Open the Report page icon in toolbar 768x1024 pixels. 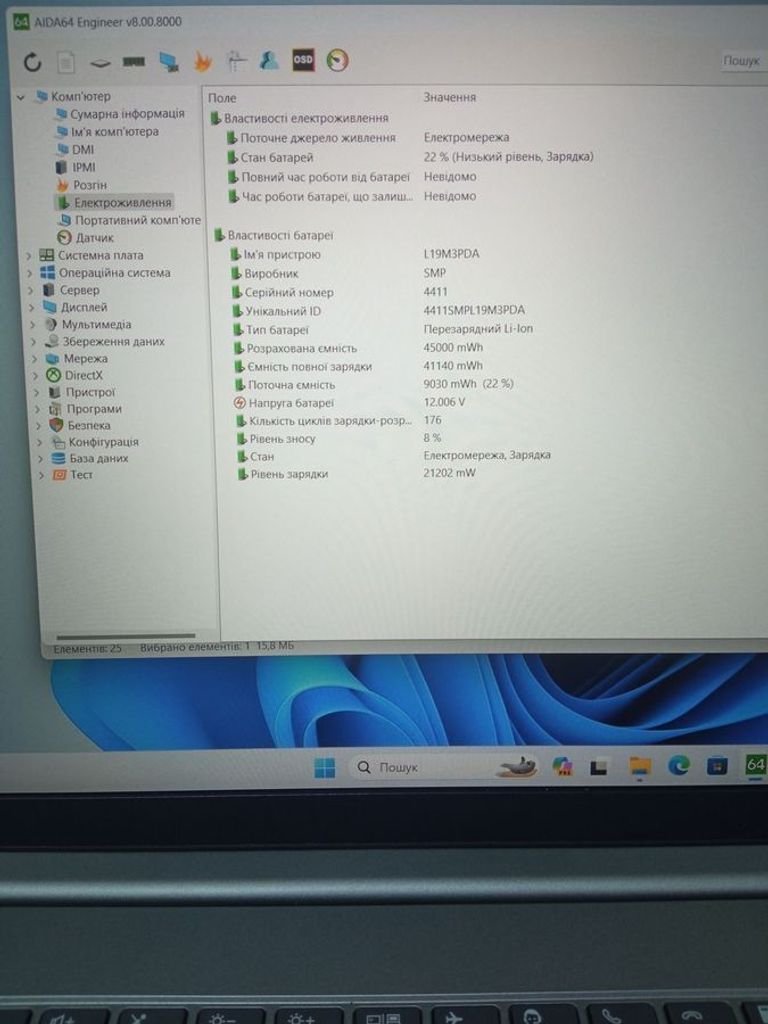pyautogui.click(x=66, y=63)
